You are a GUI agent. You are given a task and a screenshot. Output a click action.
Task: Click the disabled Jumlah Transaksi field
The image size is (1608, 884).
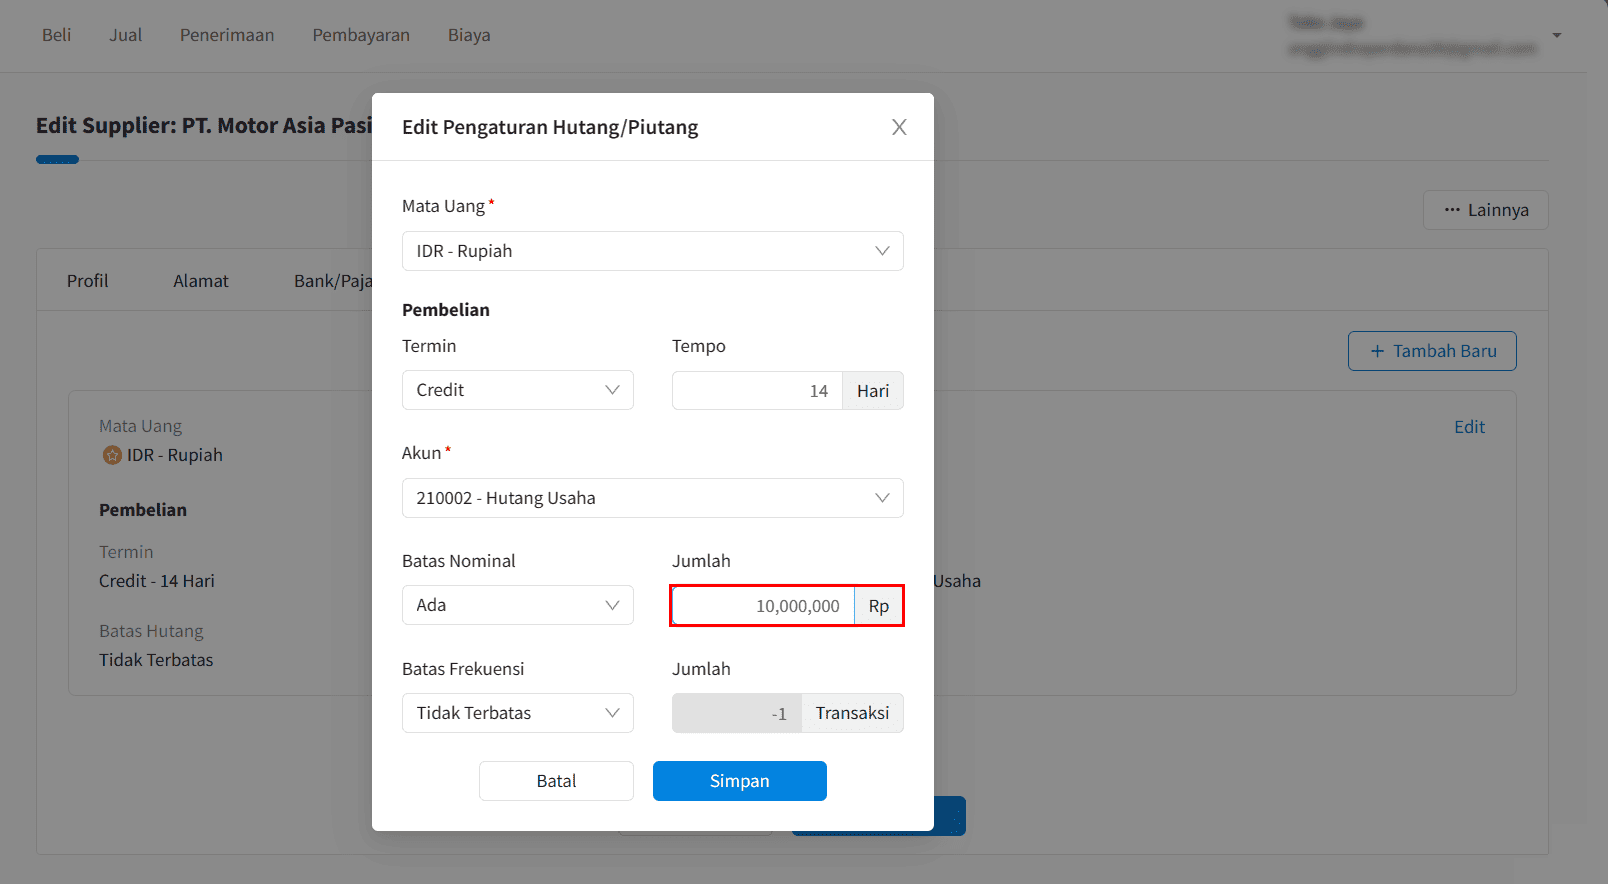[737, 713]
